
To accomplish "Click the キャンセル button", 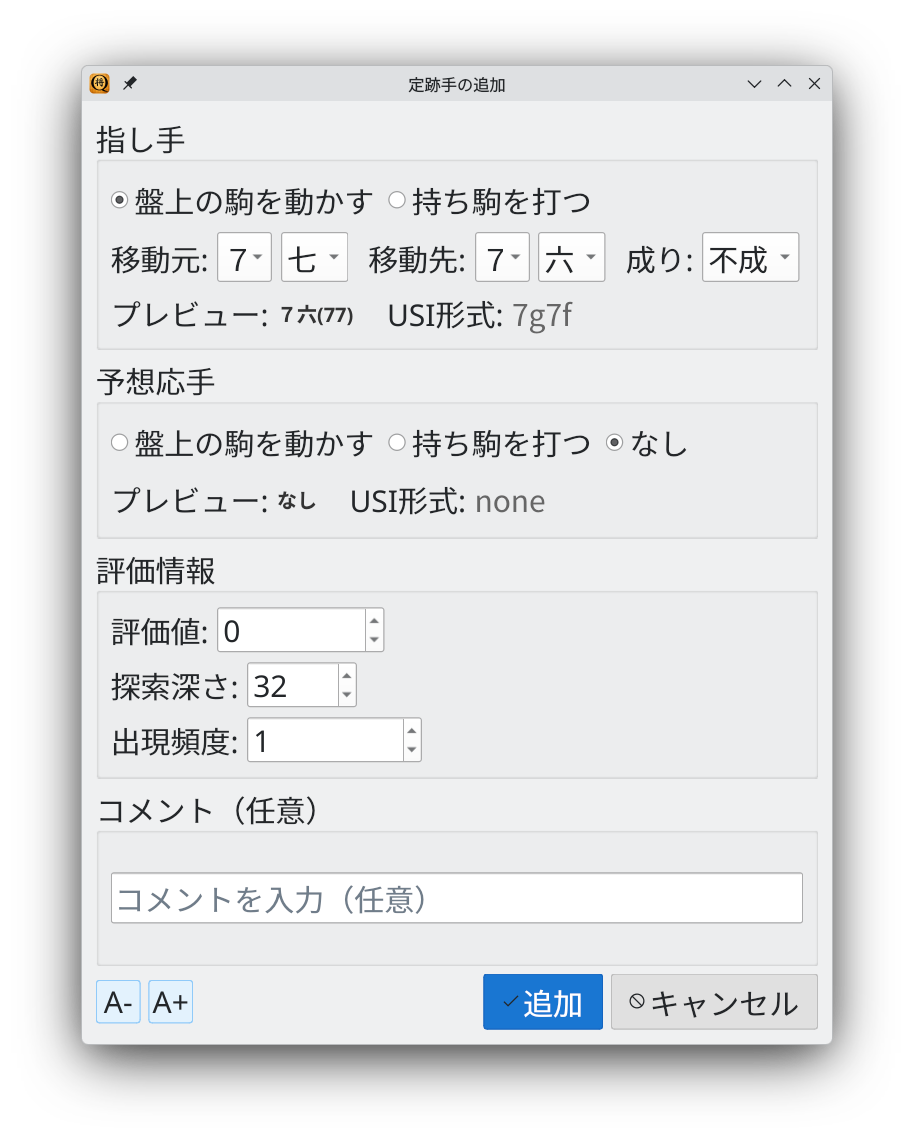I will tap(713, 1001).
